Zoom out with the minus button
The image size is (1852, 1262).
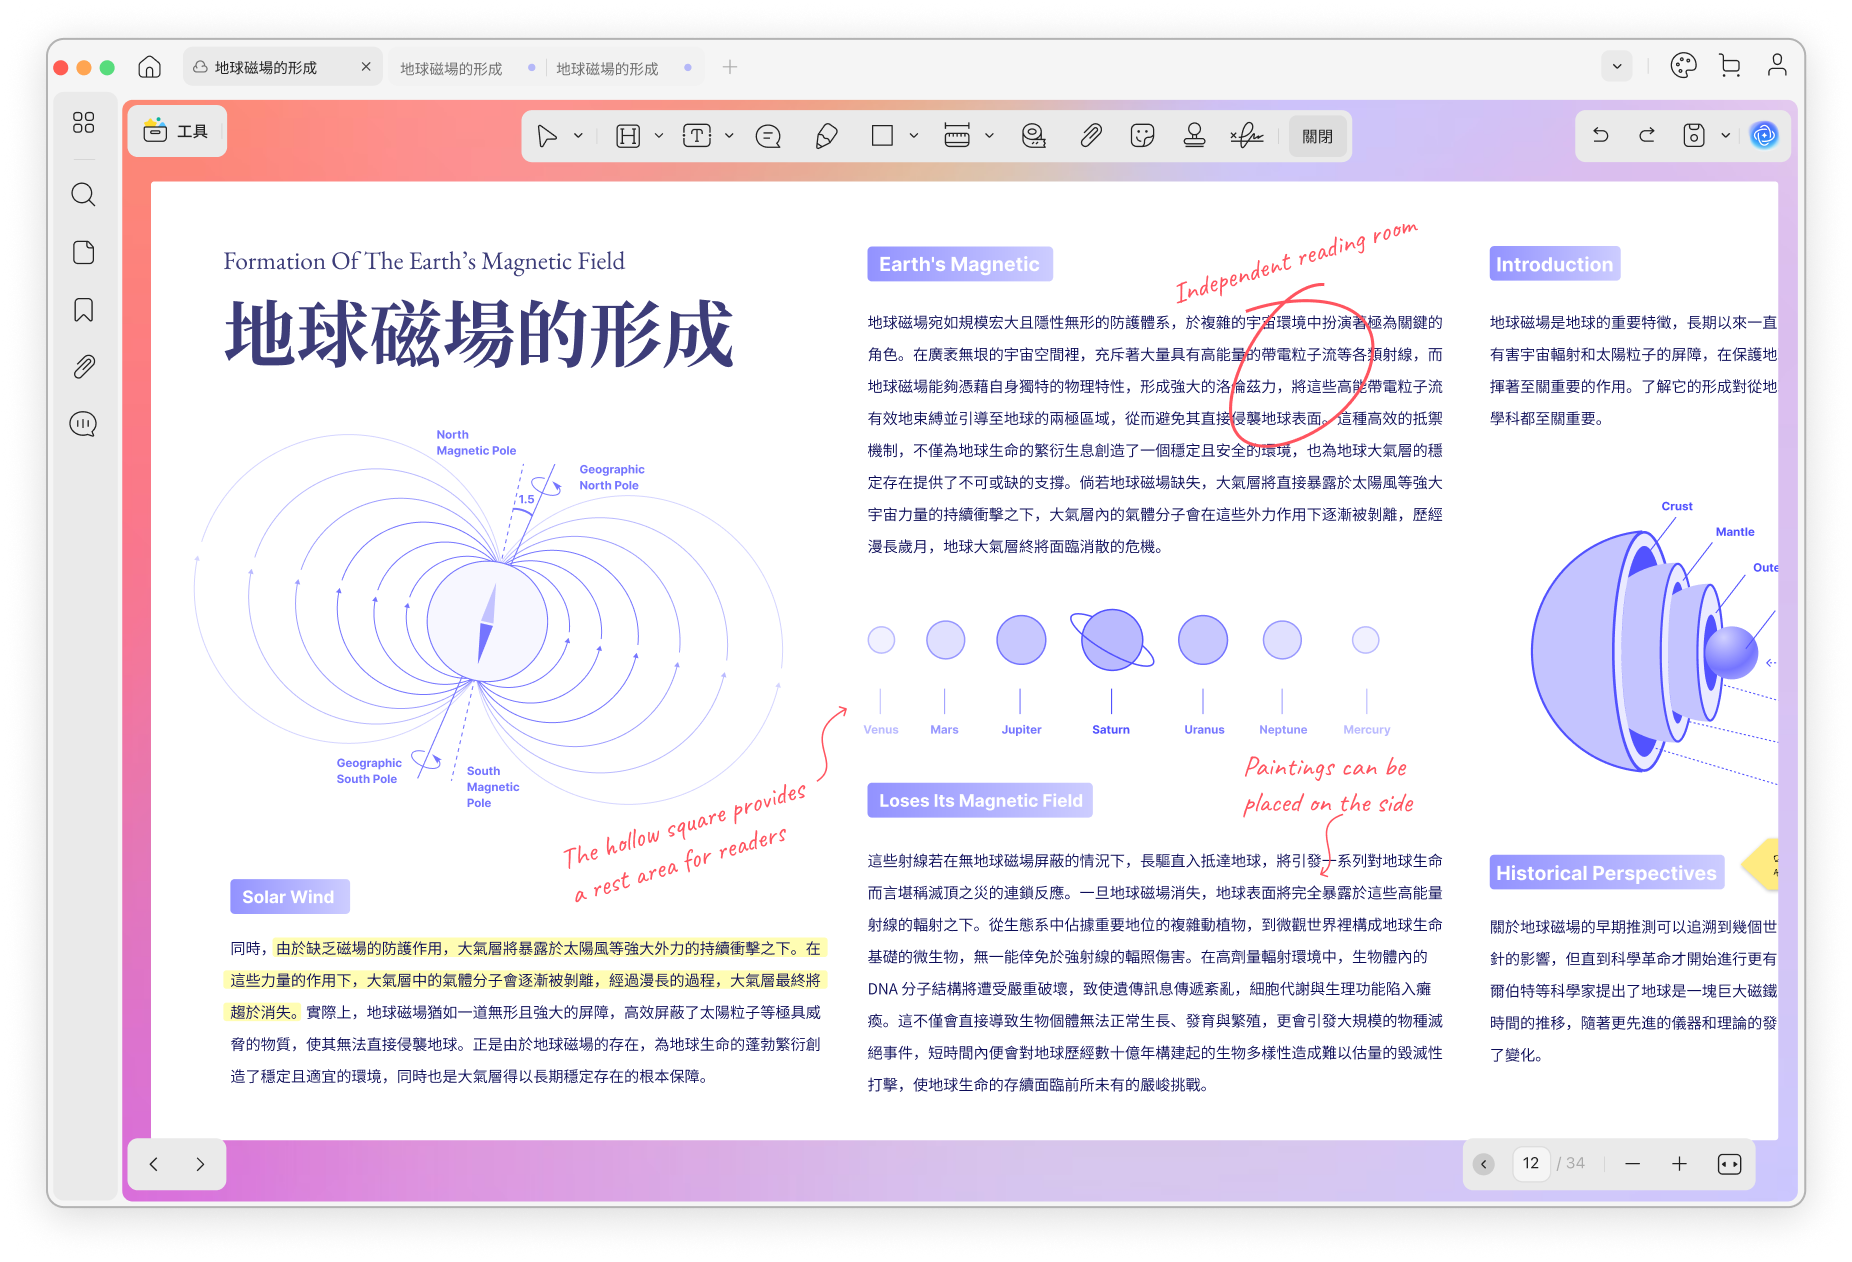click(1633, 1164)
